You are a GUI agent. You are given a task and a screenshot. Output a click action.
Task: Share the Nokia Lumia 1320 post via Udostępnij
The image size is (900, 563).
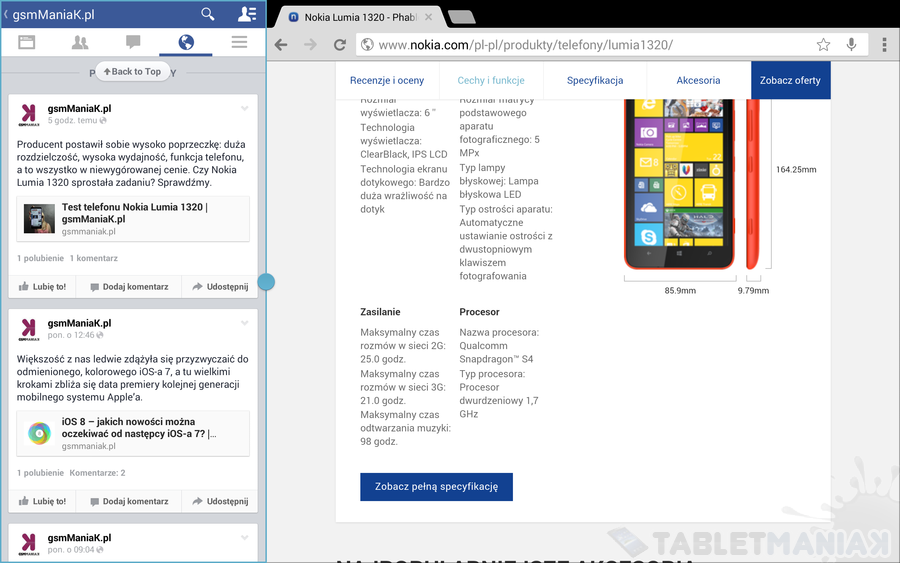tap(220, 286)
